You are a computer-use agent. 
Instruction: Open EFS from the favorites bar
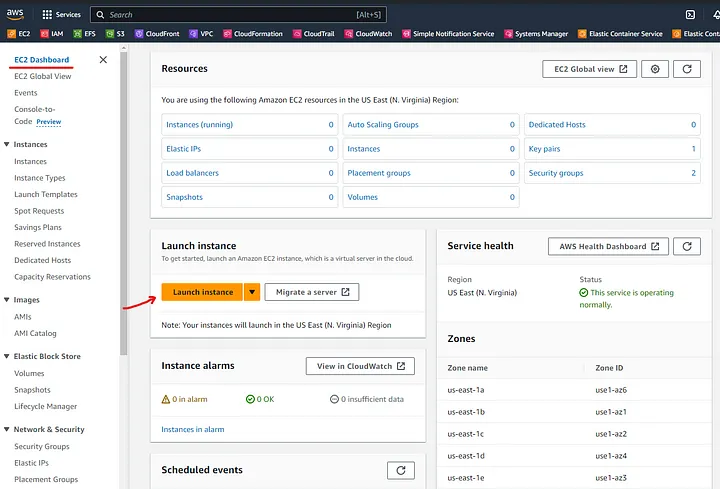click(84, 34)
